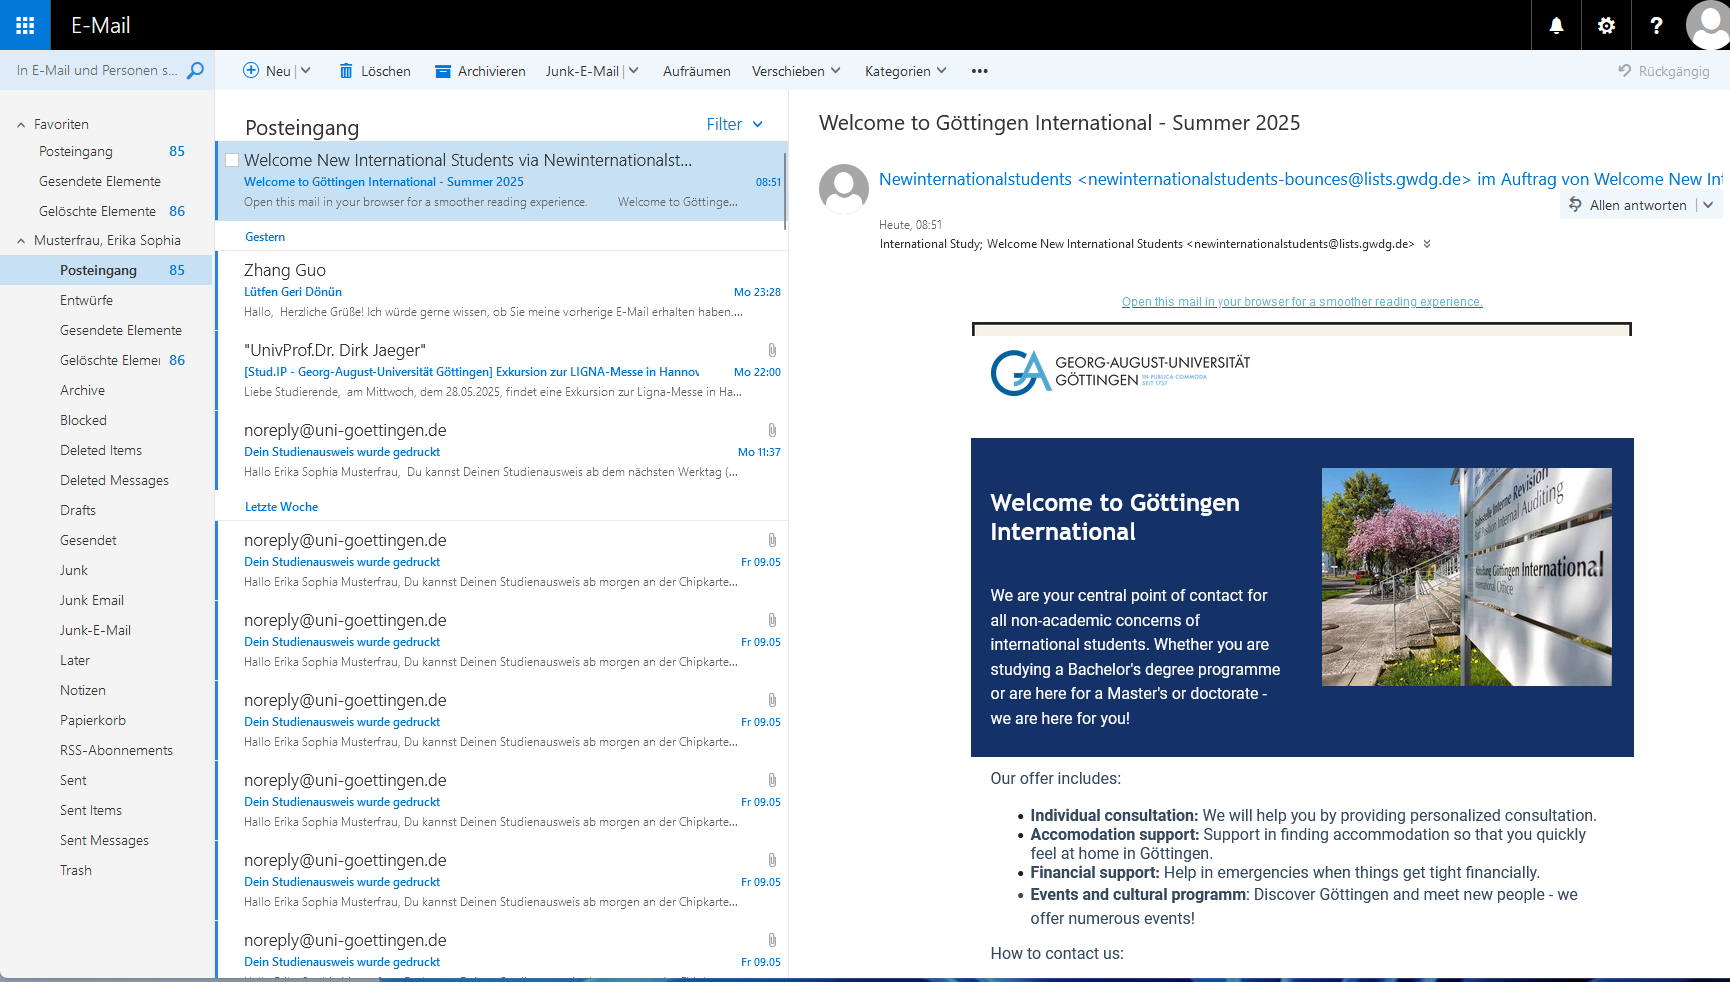Open notifications bell icon
Viewport: 1730px width, 982px height.
click(1556, 25)
